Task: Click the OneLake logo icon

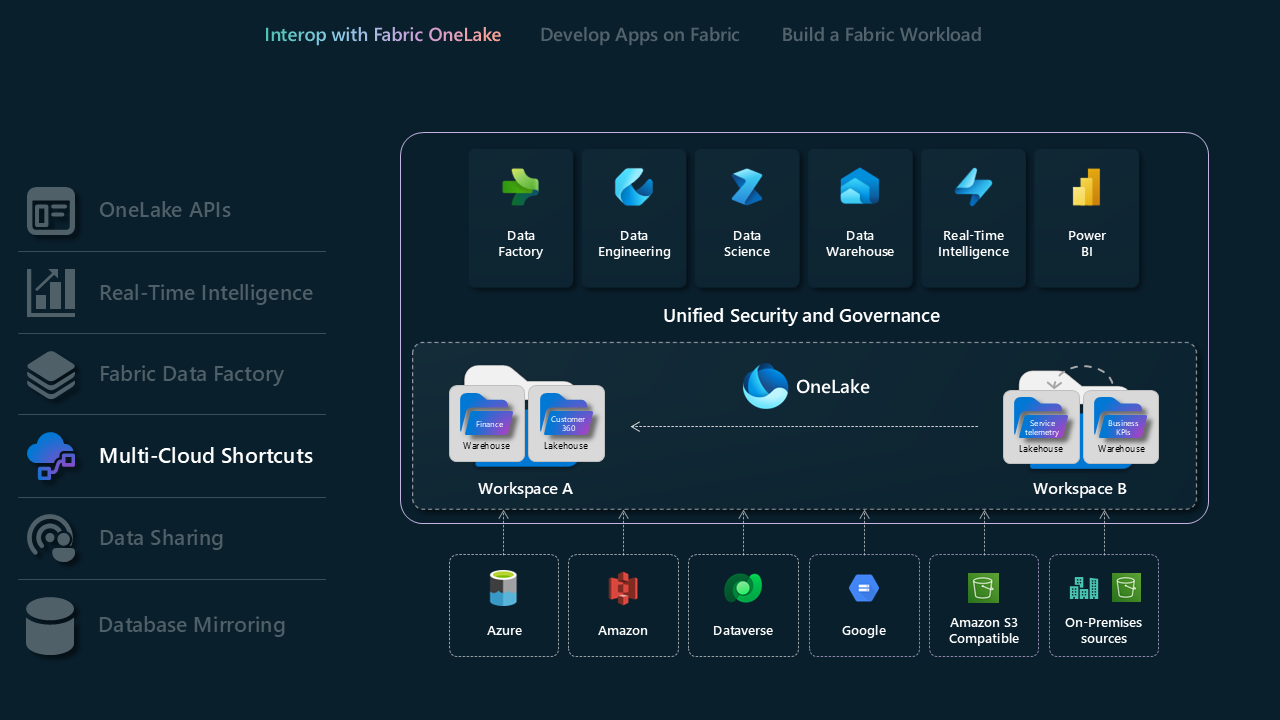Action: tap(766, 387)
